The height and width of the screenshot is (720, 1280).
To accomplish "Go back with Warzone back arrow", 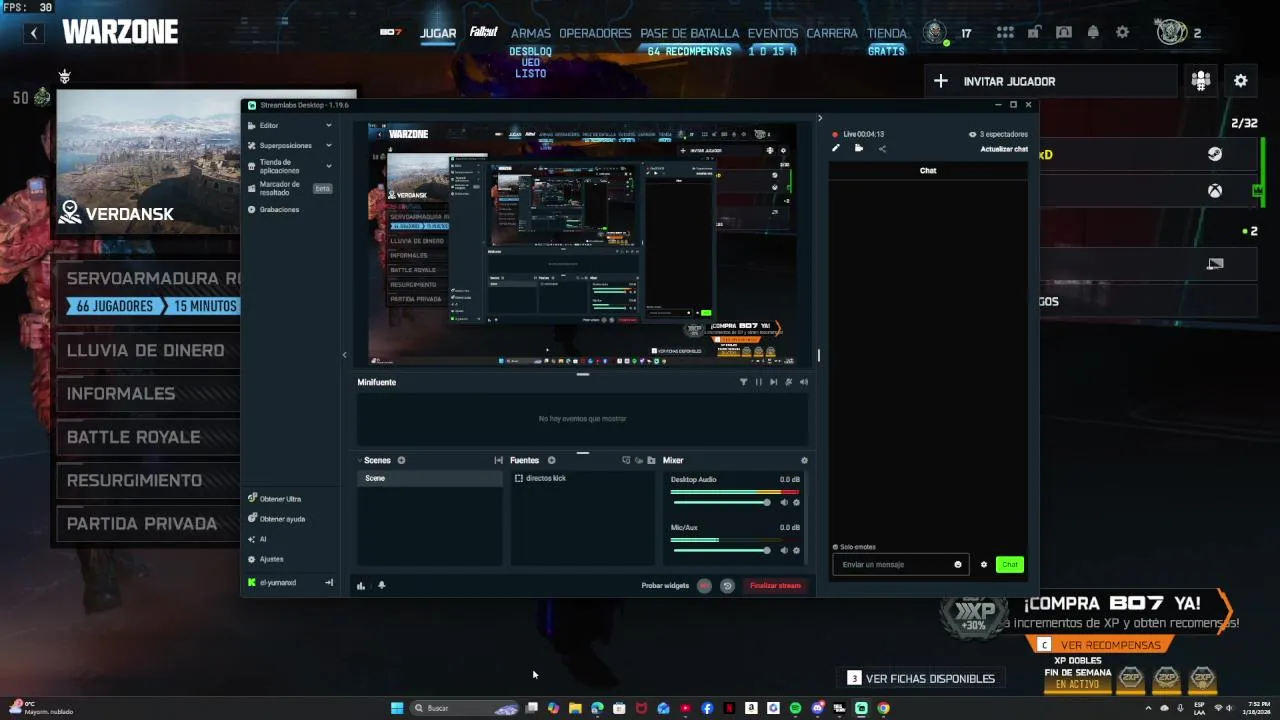I will [33, 33].
